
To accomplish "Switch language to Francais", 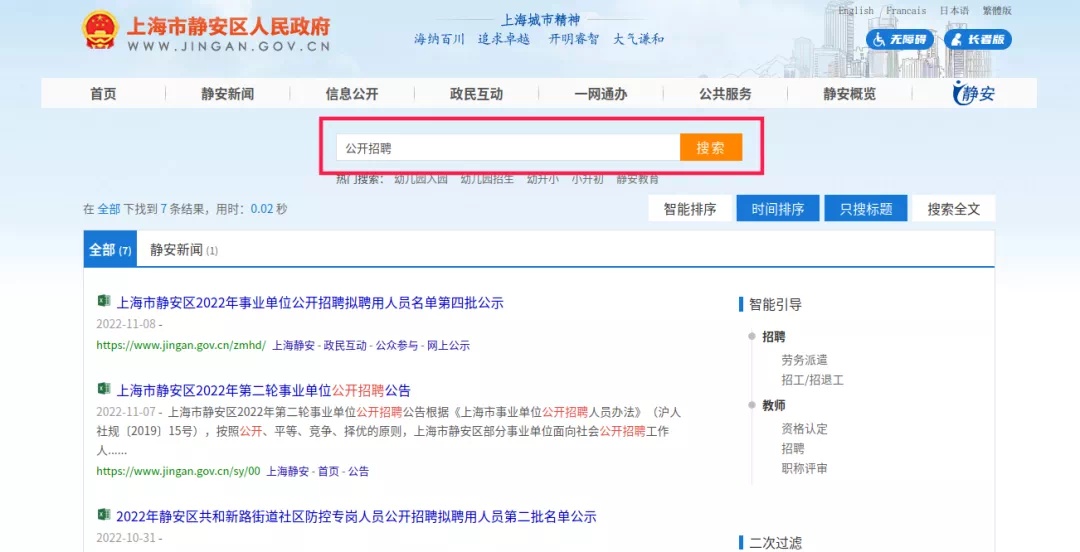I will click(x=906, y=10).
